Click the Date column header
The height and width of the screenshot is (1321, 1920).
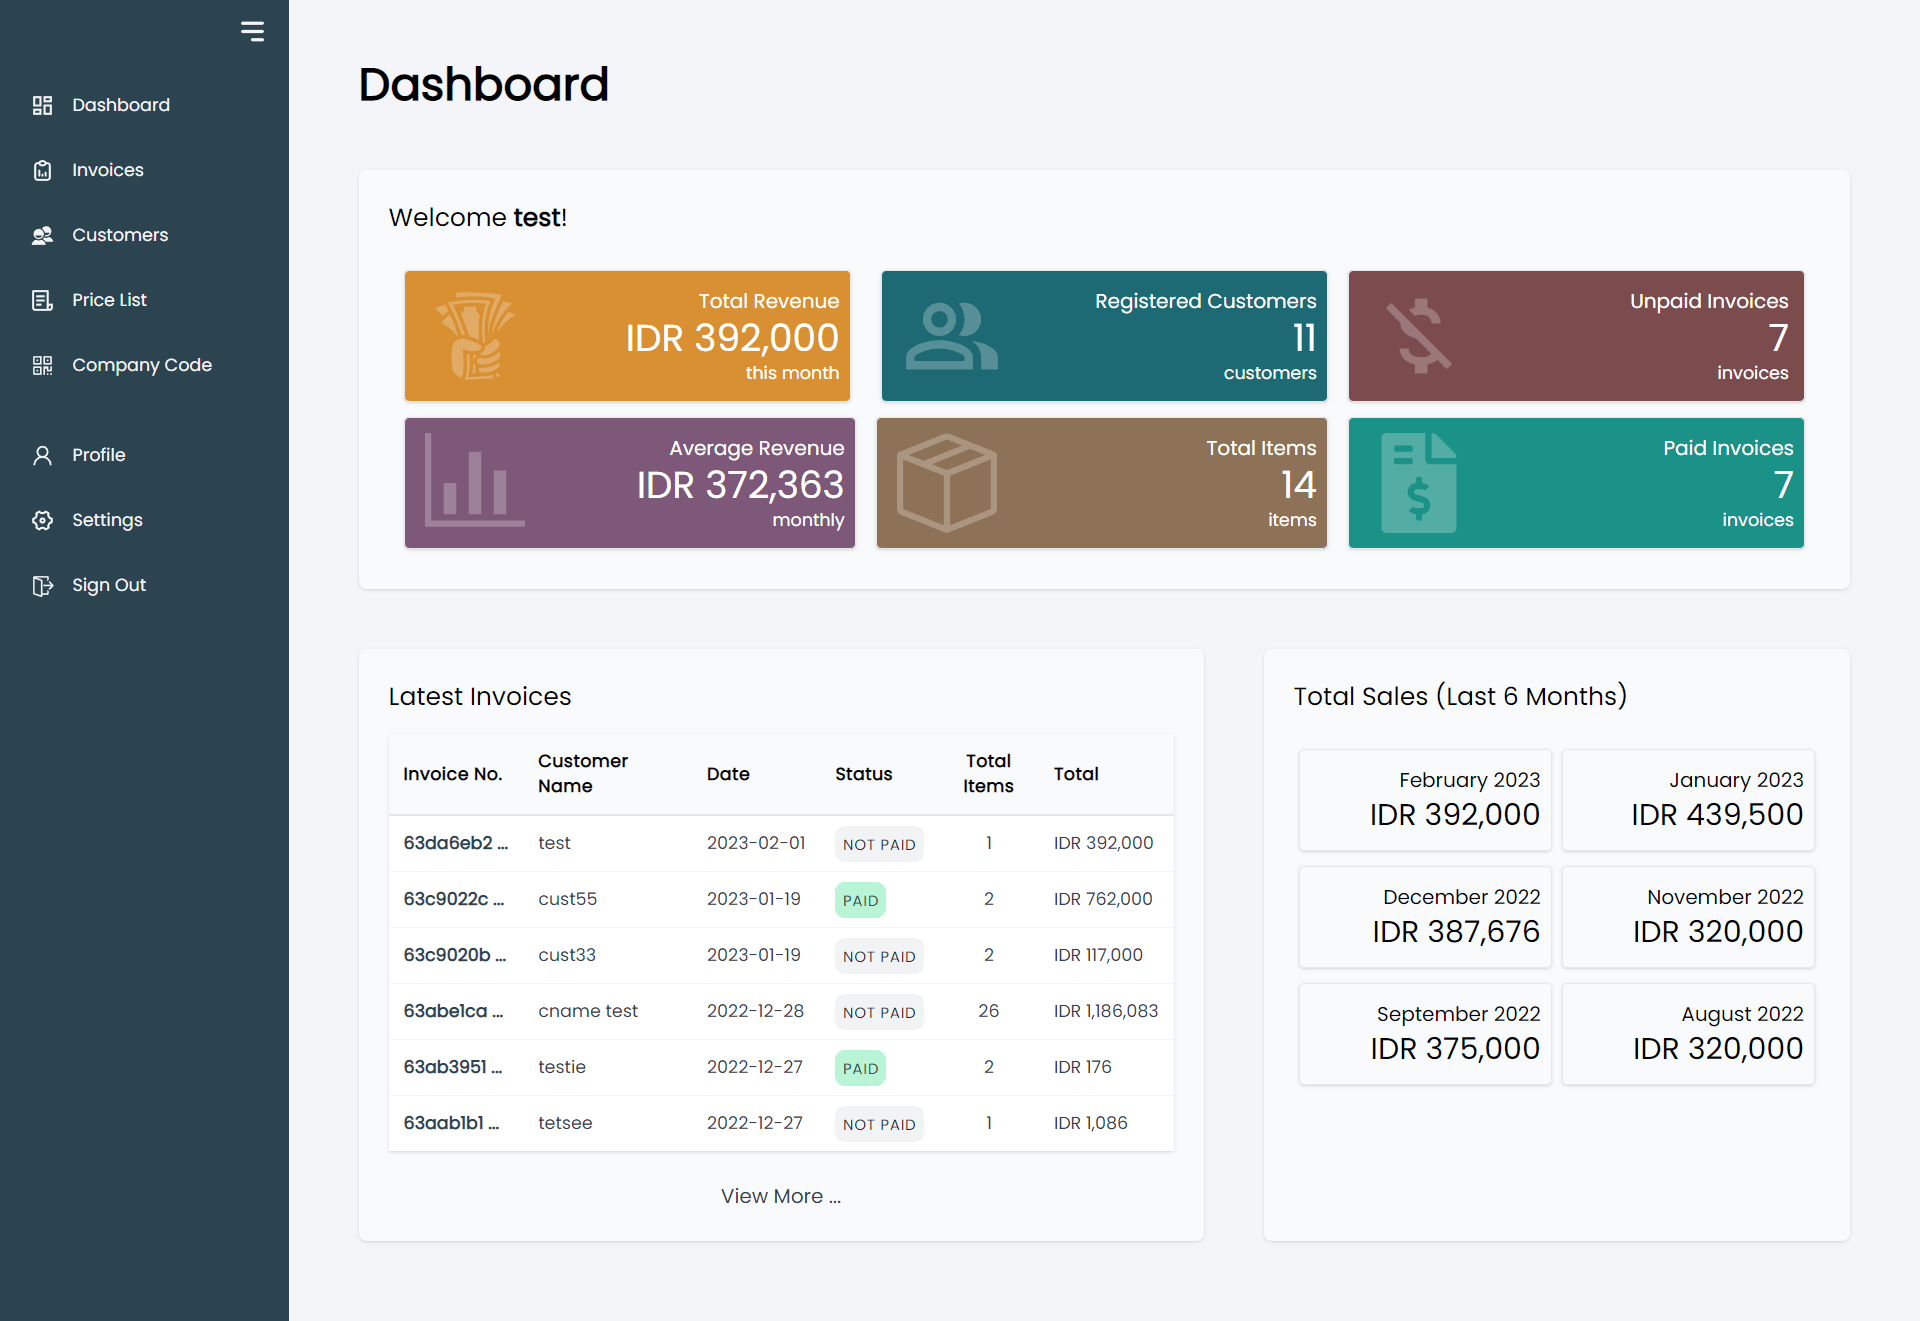pyautogui.click(x=728, y=774)
